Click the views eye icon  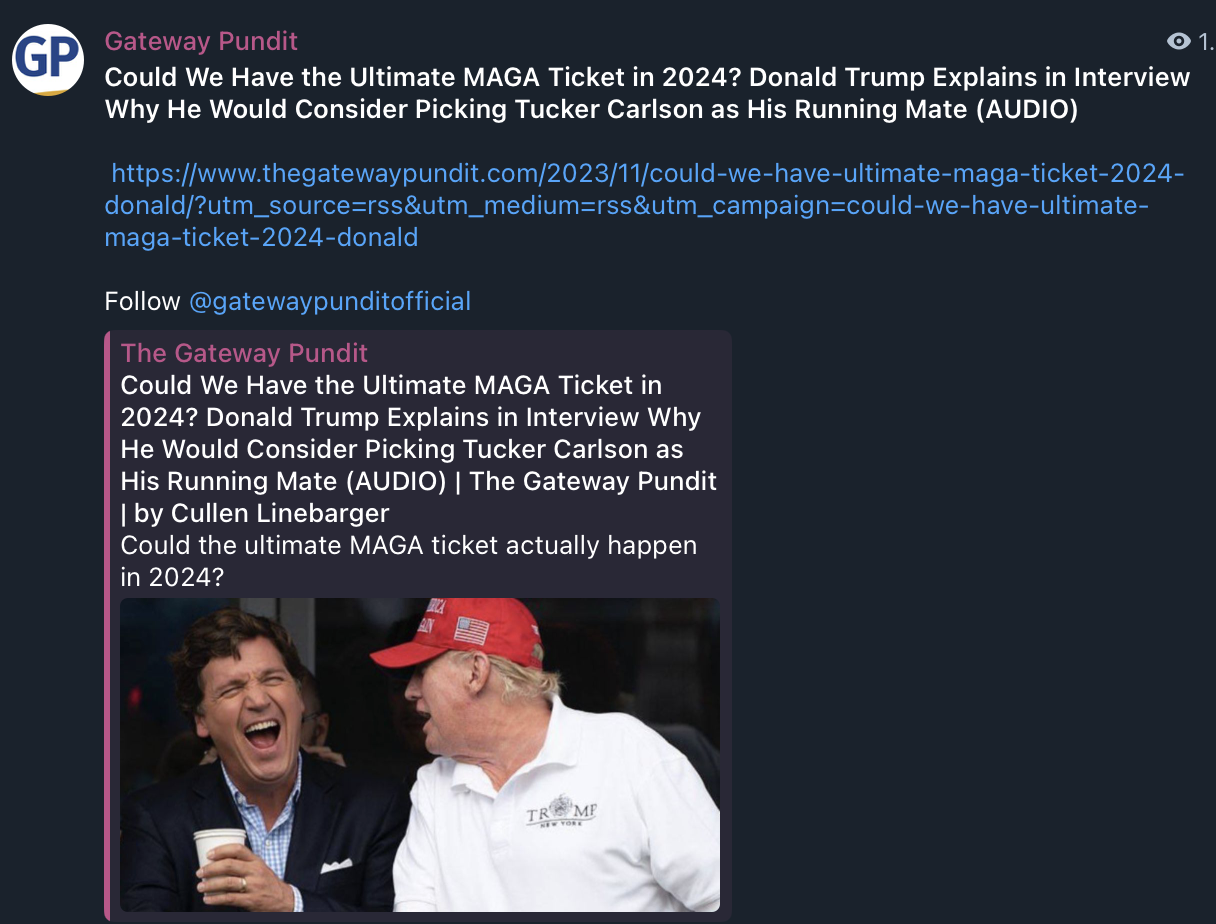[x=1179, y=41]
